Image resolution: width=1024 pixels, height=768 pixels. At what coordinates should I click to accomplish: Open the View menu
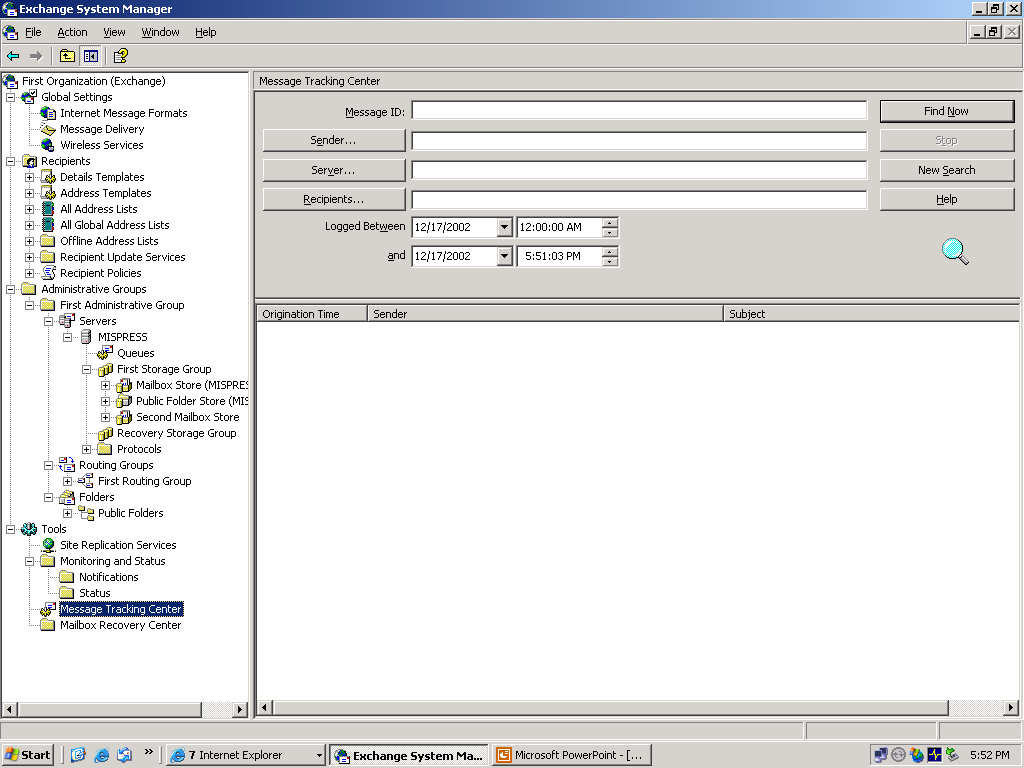tap(114, 32)
